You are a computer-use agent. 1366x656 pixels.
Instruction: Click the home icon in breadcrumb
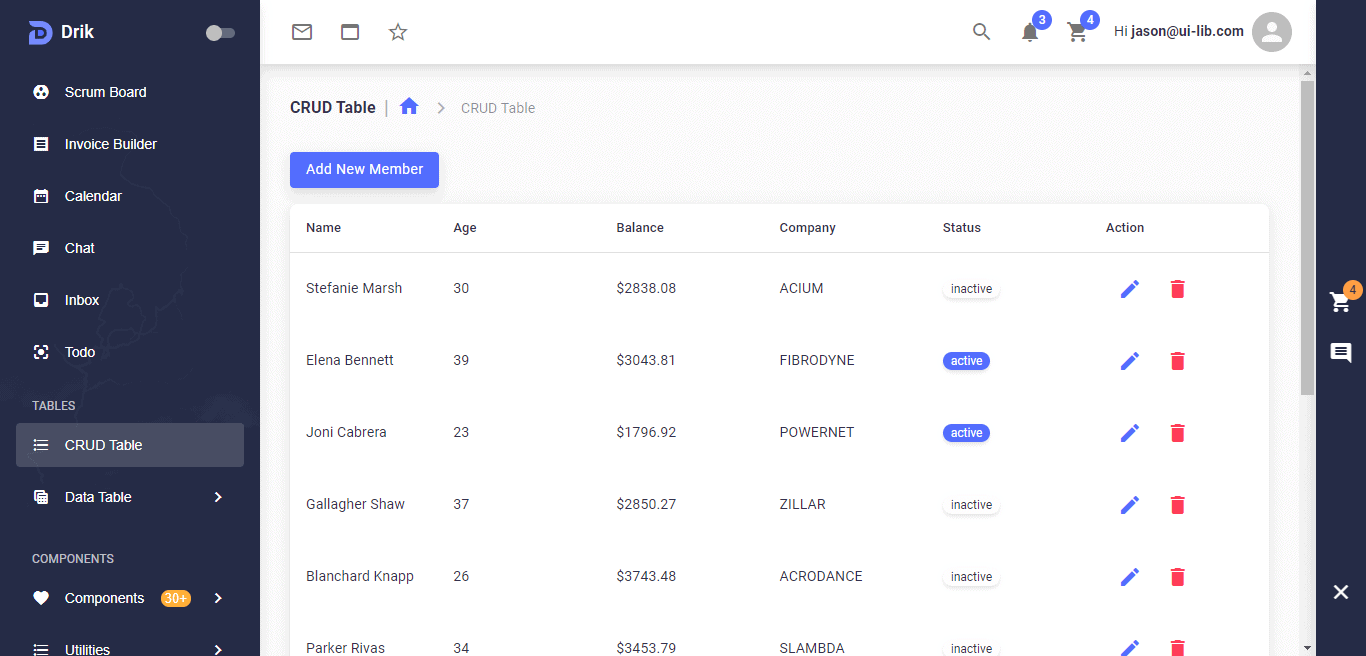tap(409, 107)
